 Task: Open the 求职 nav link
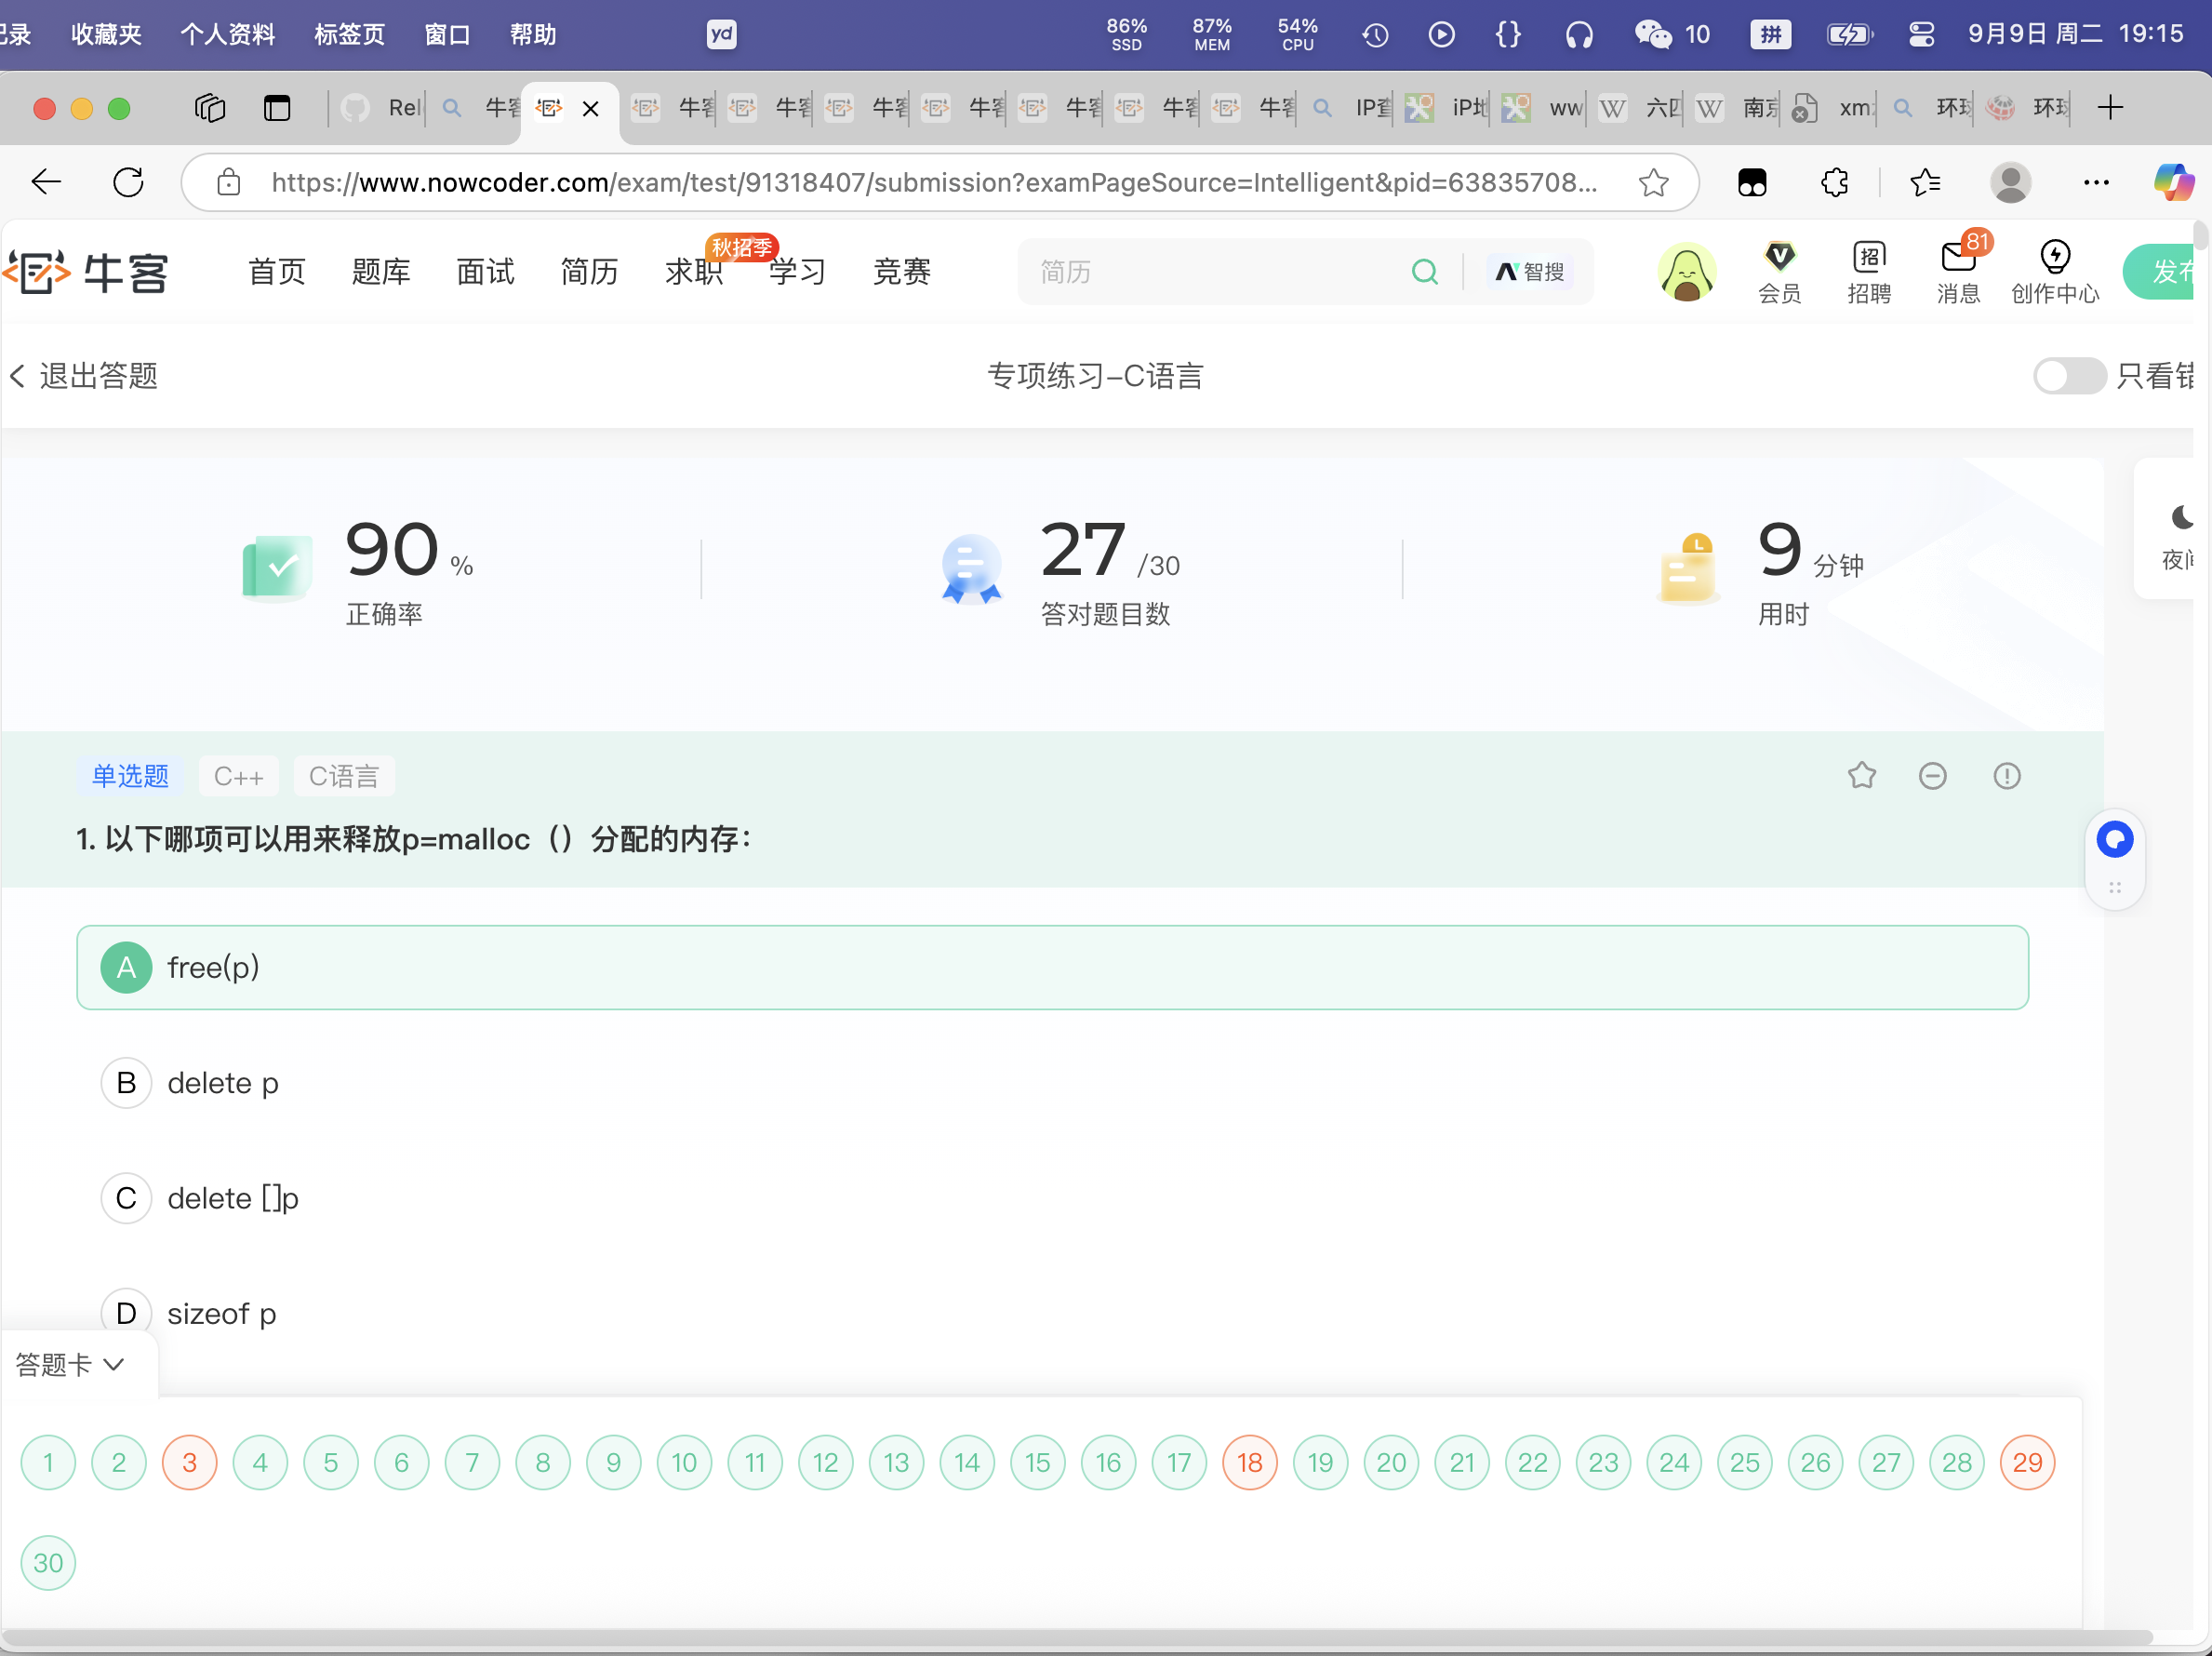point(693,272)
